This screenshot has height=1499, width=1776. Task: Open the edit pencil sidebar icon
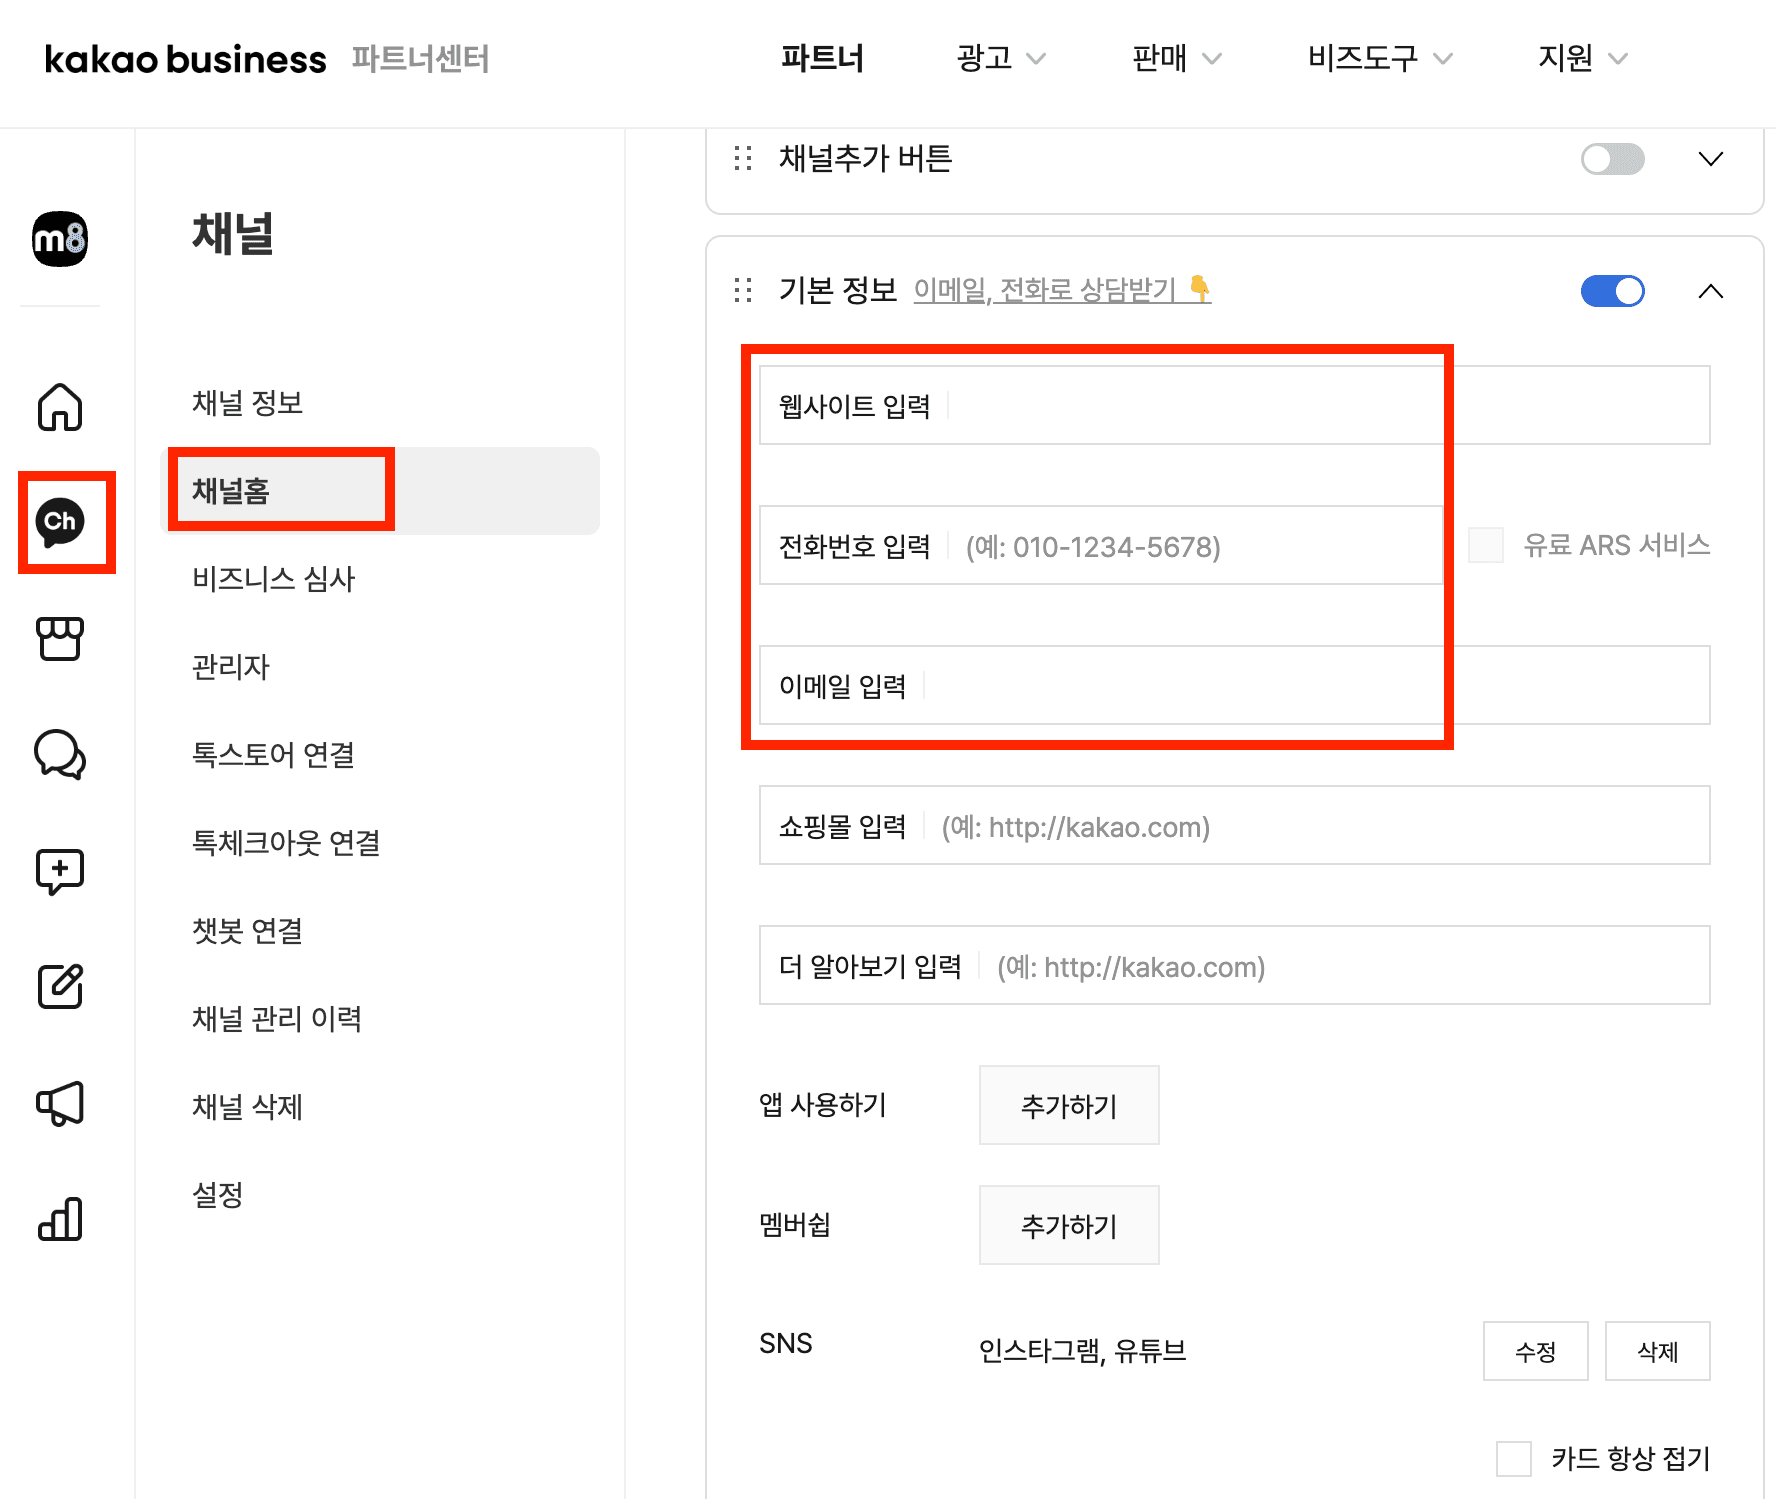click(60, 987)
